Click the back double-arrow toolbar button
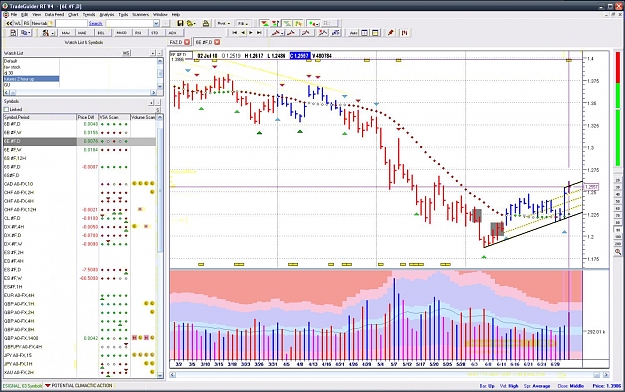Viewport: 625px width, 392px height. click(9, 24)
